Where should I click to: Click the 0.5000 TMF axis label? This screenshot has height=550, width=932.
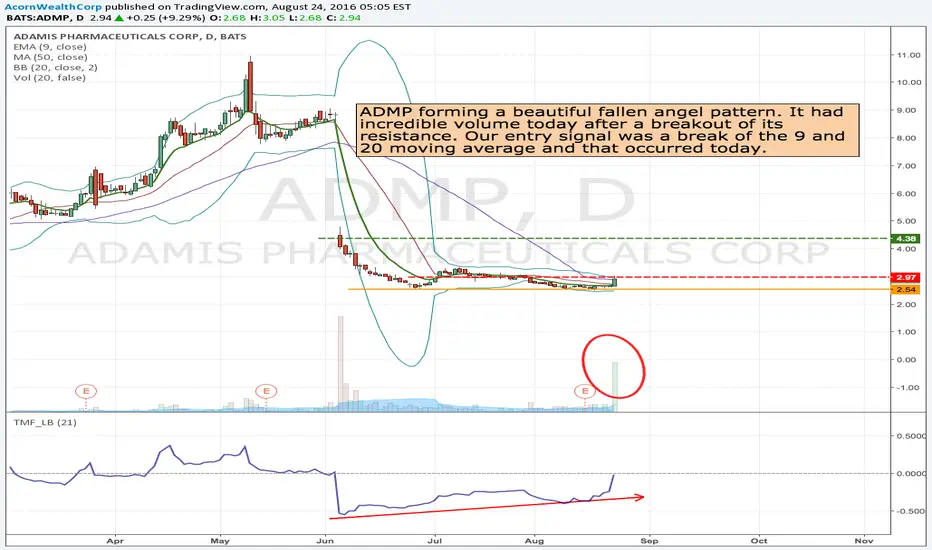912,436
